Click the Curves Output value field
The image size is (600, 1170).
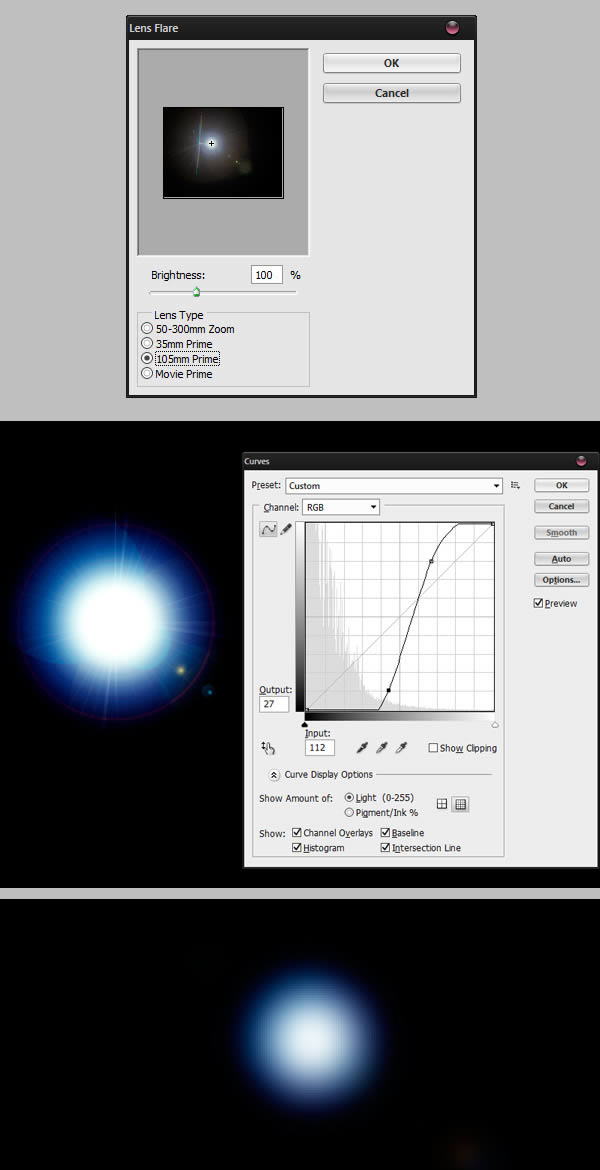point(274,704)
